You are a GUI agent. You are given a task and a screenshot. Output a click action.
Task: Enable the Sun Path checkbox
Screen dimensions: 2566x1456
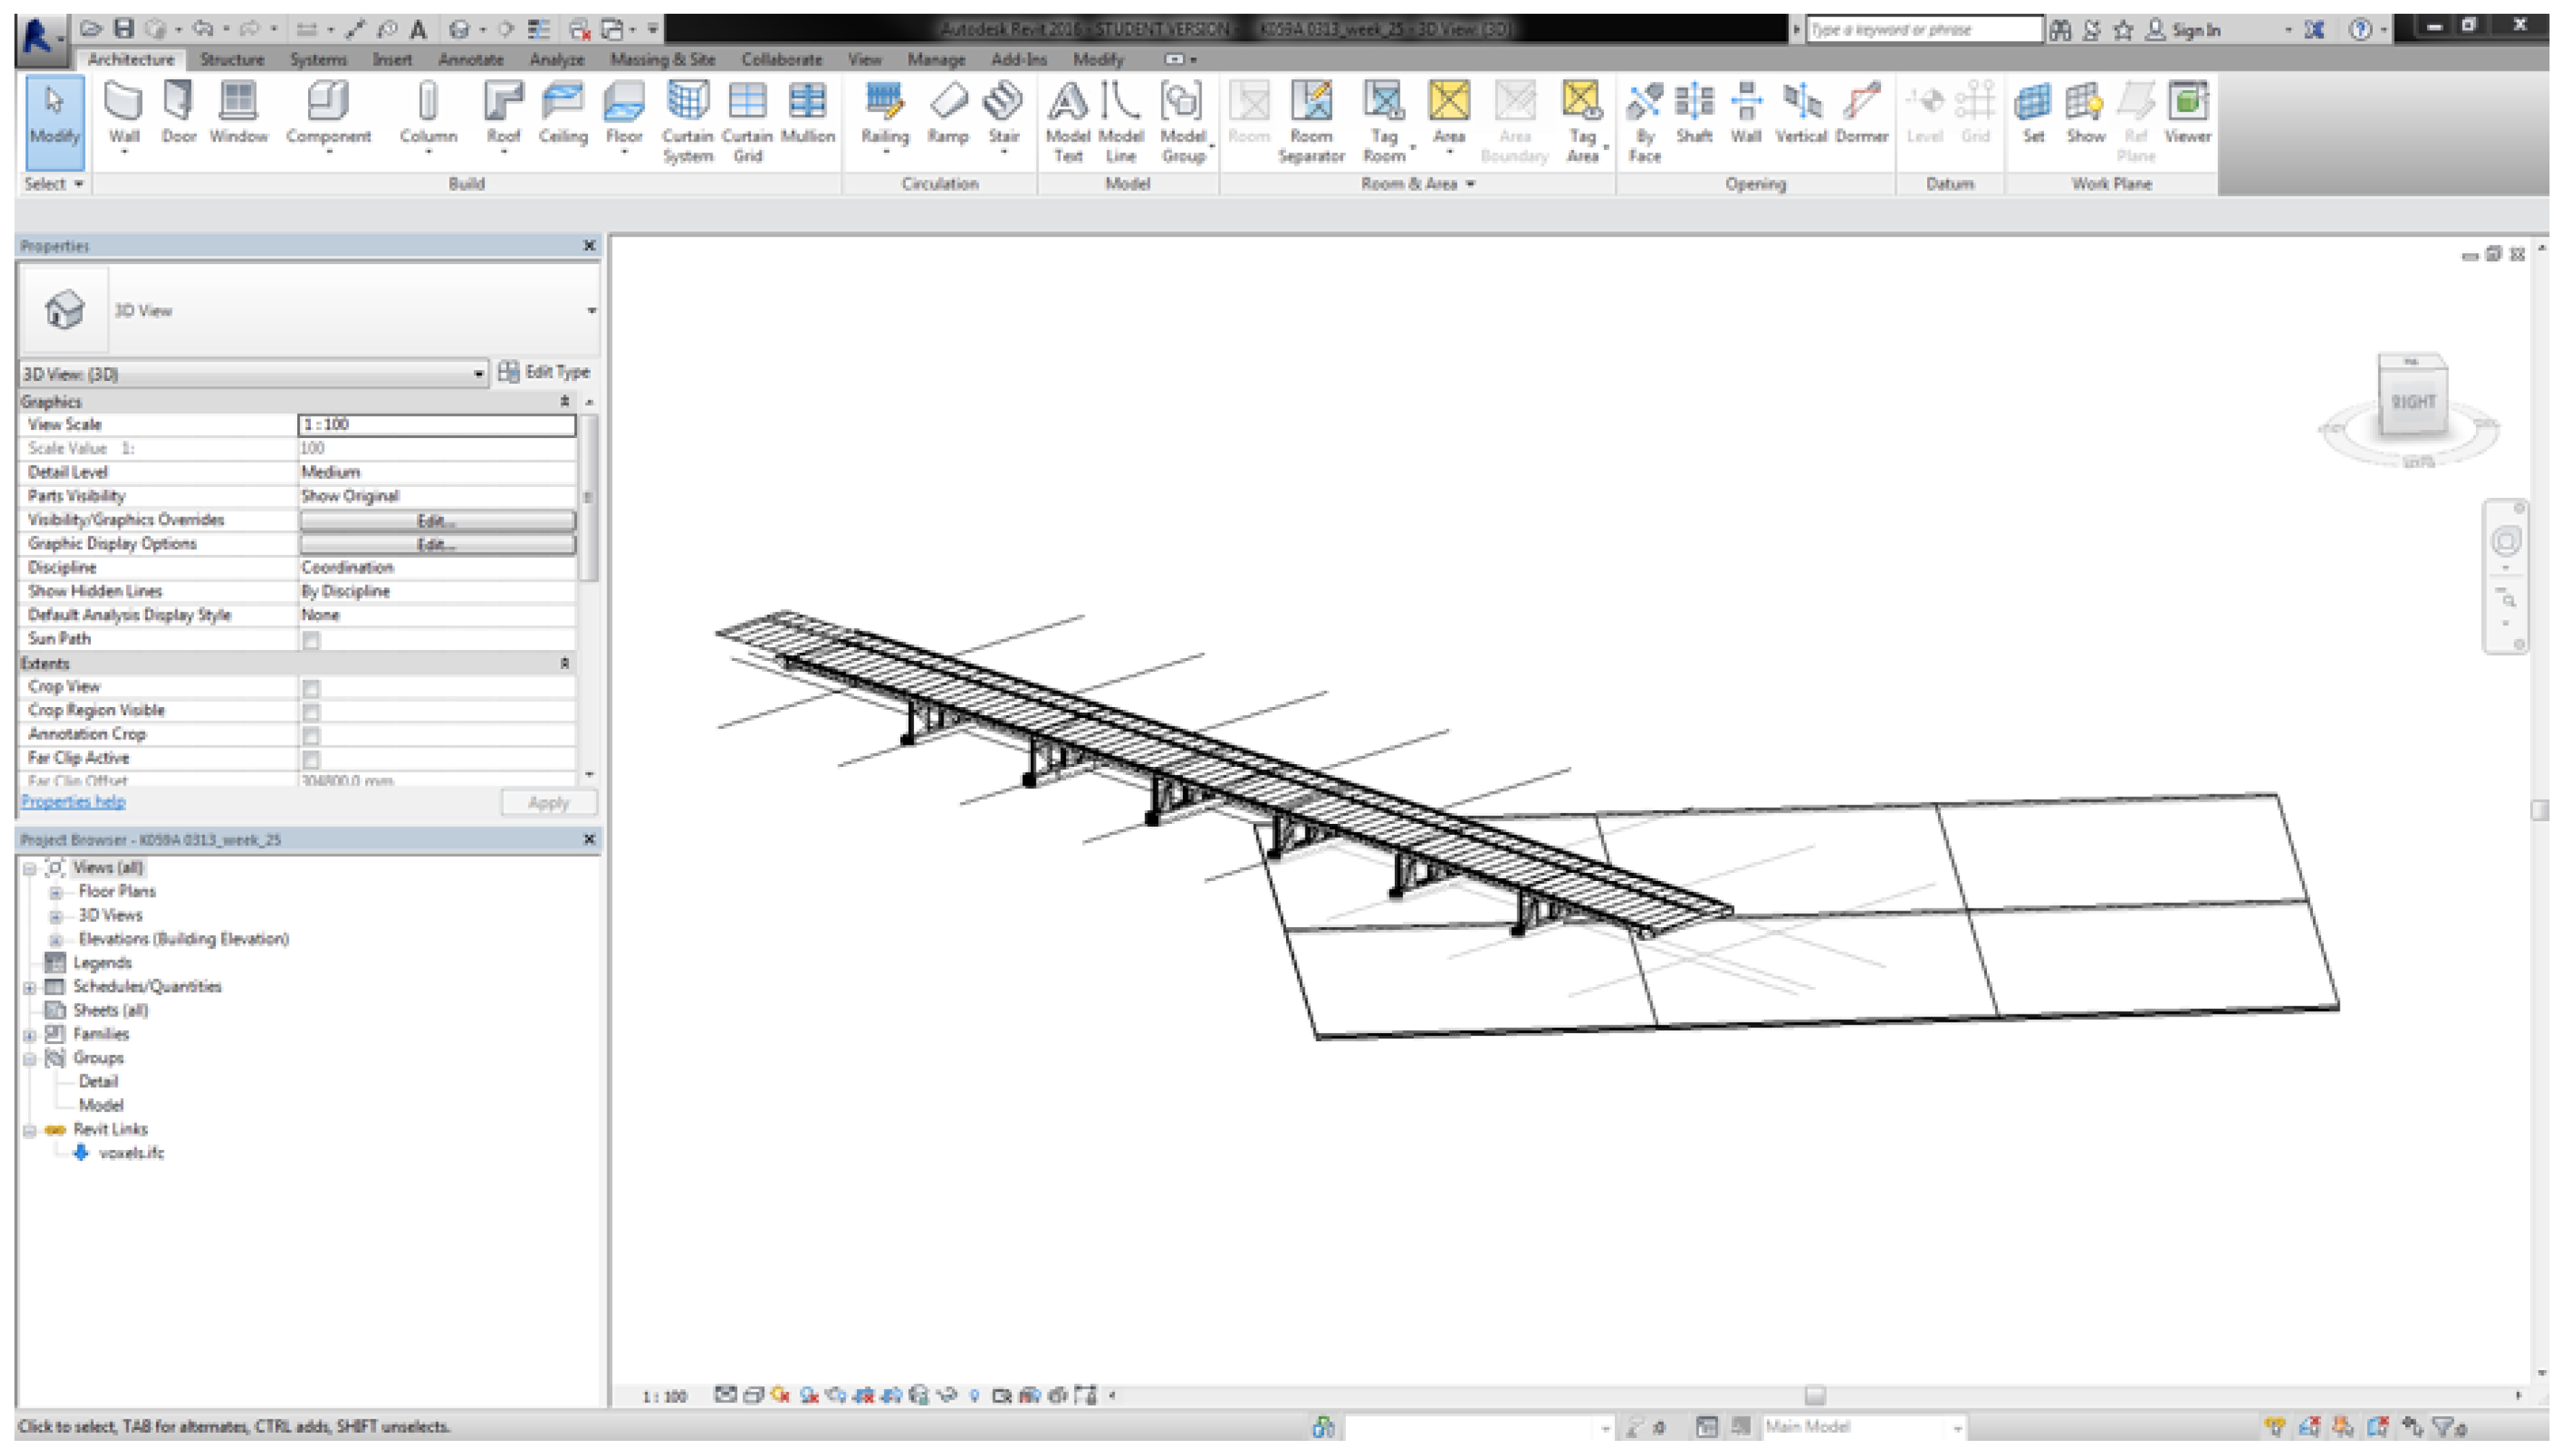click(x=312, y=640)
